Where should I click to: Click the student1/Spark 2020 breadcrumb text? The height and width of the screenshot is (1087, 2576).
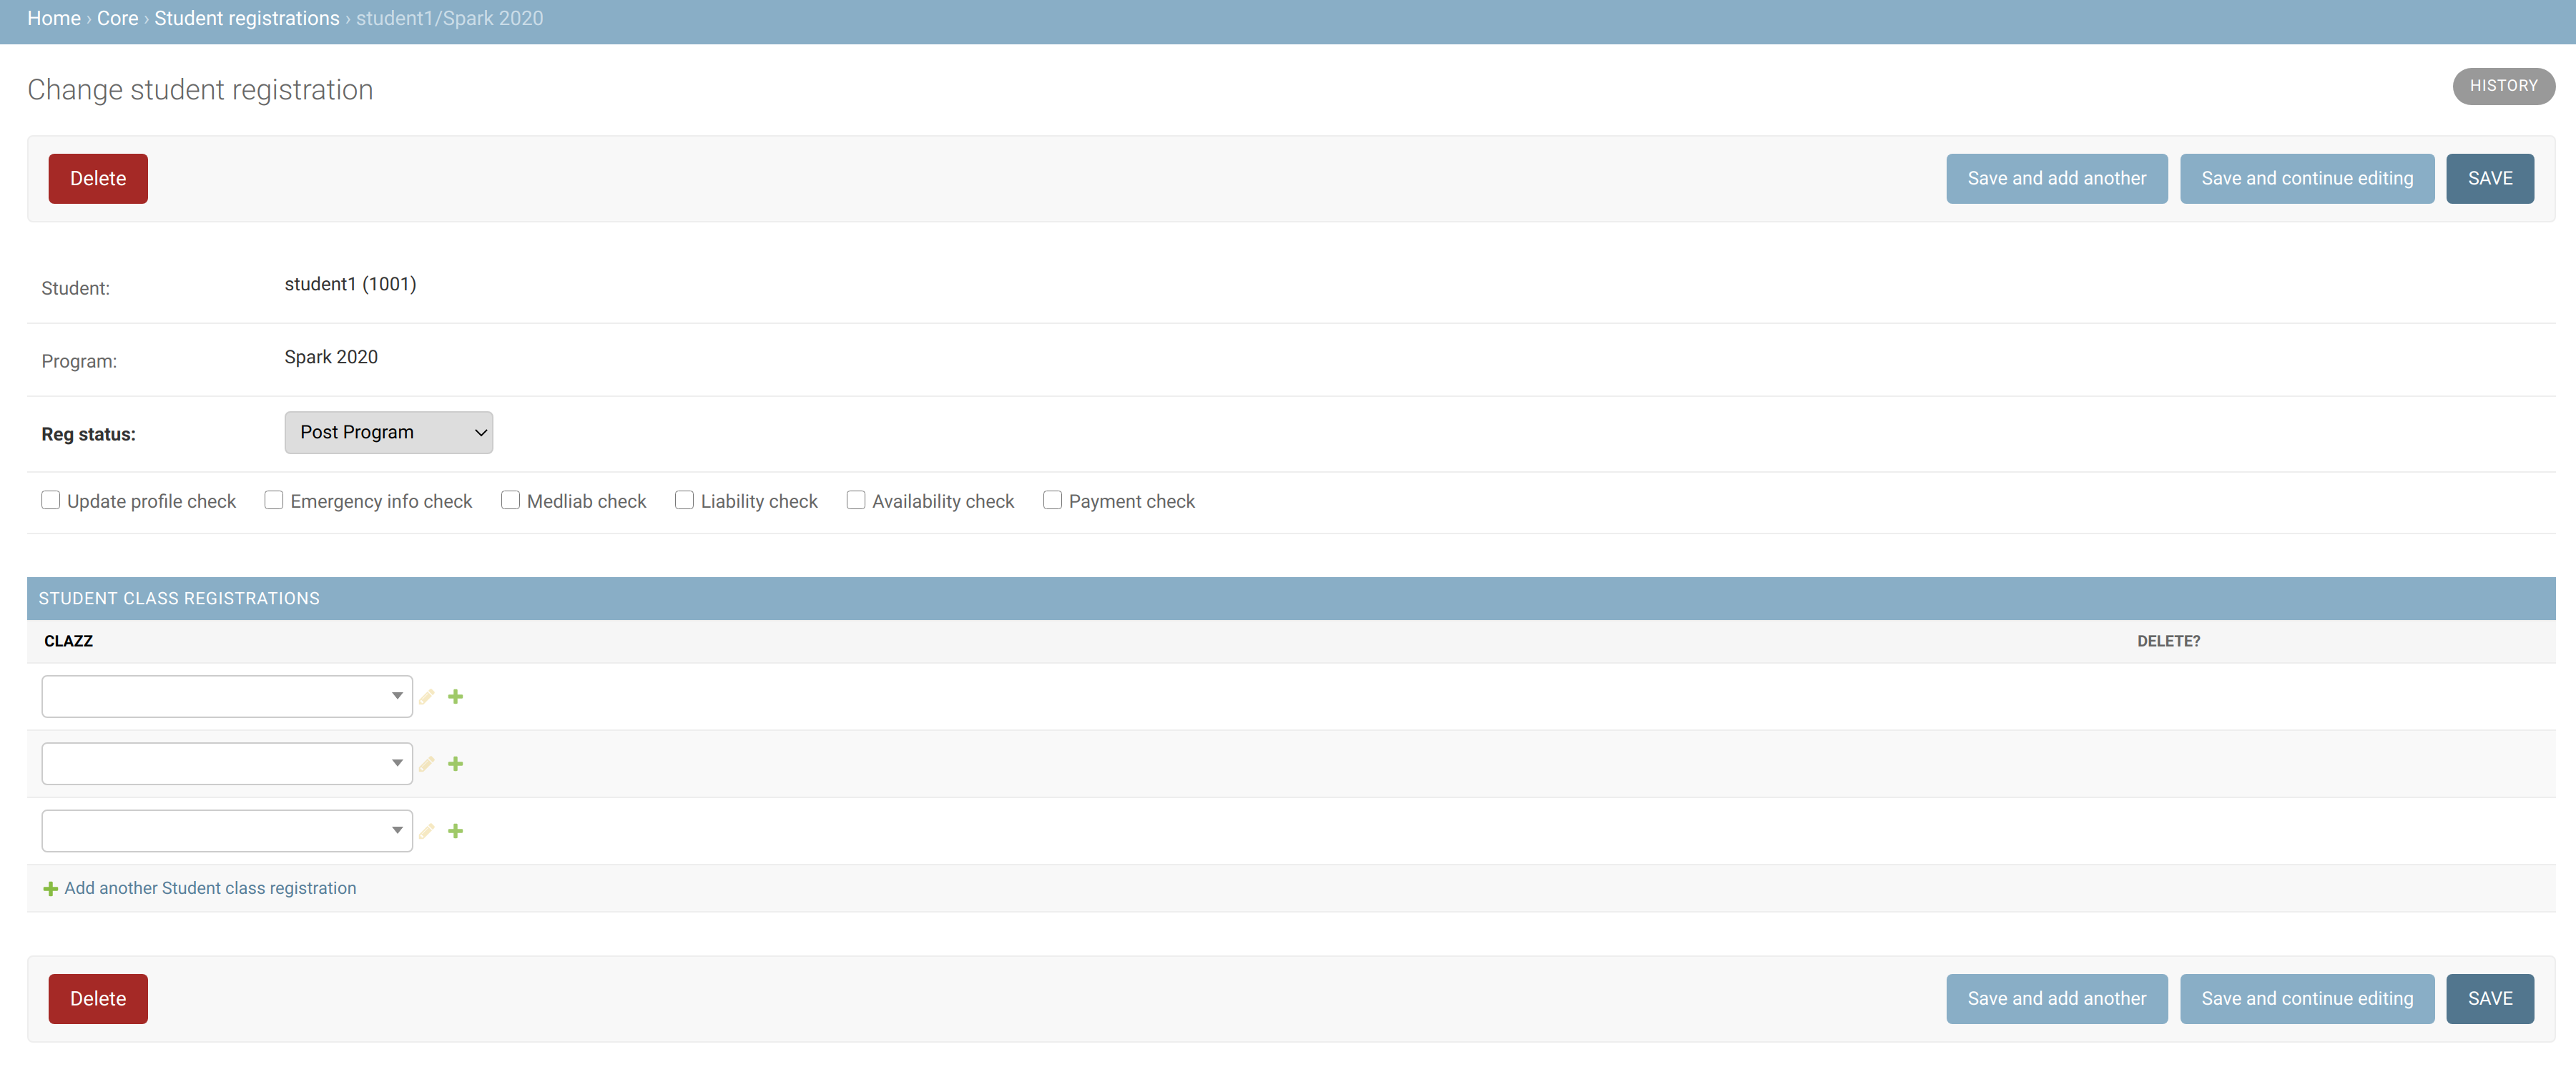[x=449, y=18]
